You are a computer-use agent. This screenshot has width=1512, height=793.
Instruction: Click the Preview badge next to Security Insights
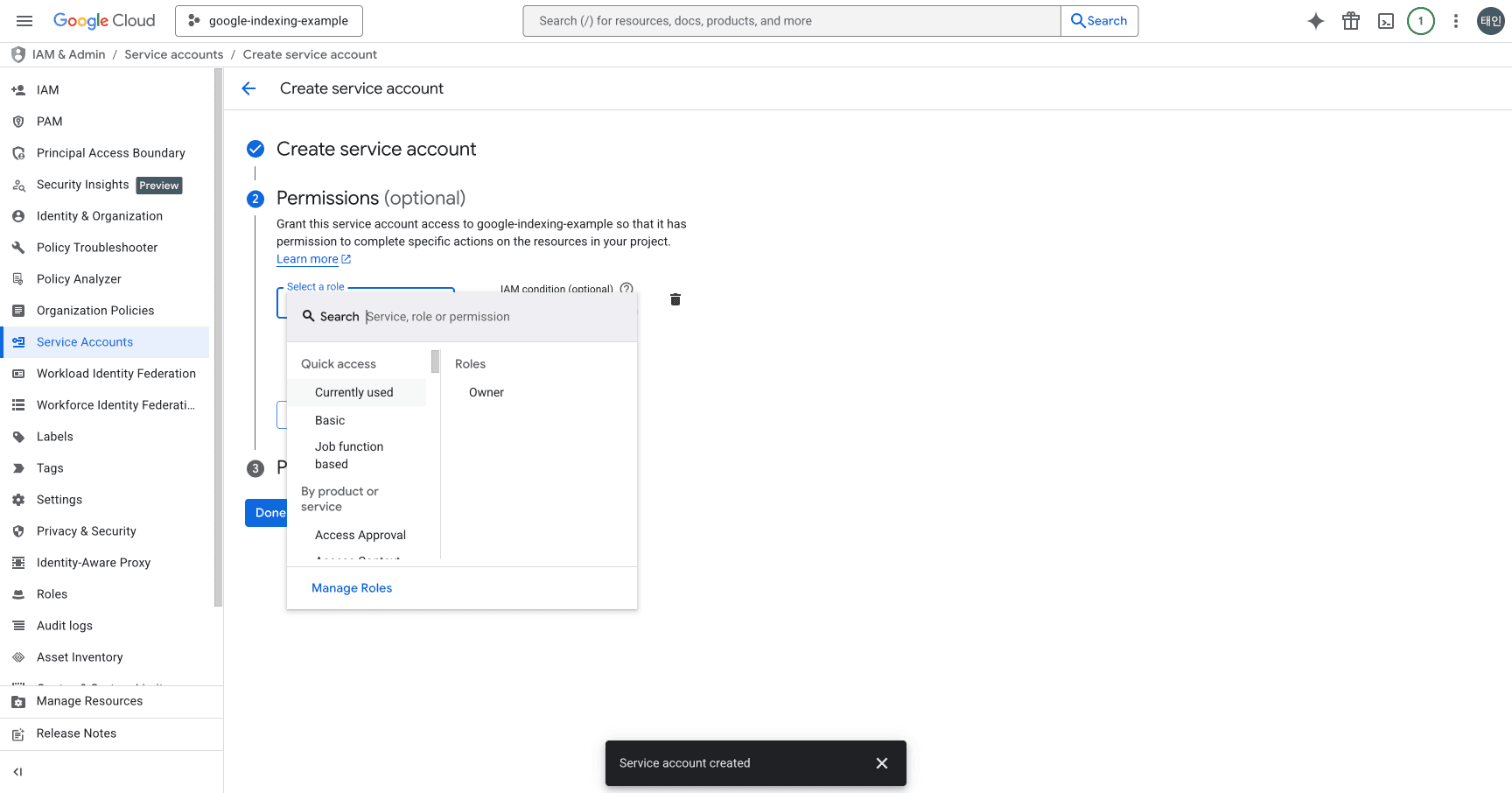click(x=159, y=185)
